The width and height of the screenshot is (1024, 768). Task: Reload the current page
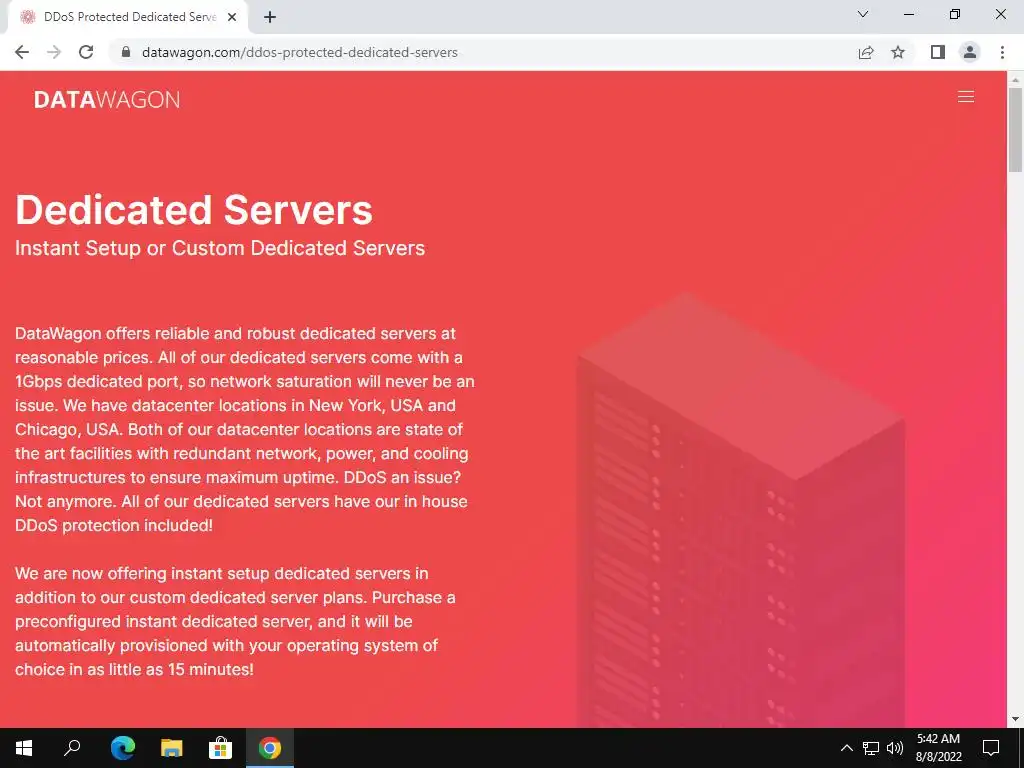86,52
